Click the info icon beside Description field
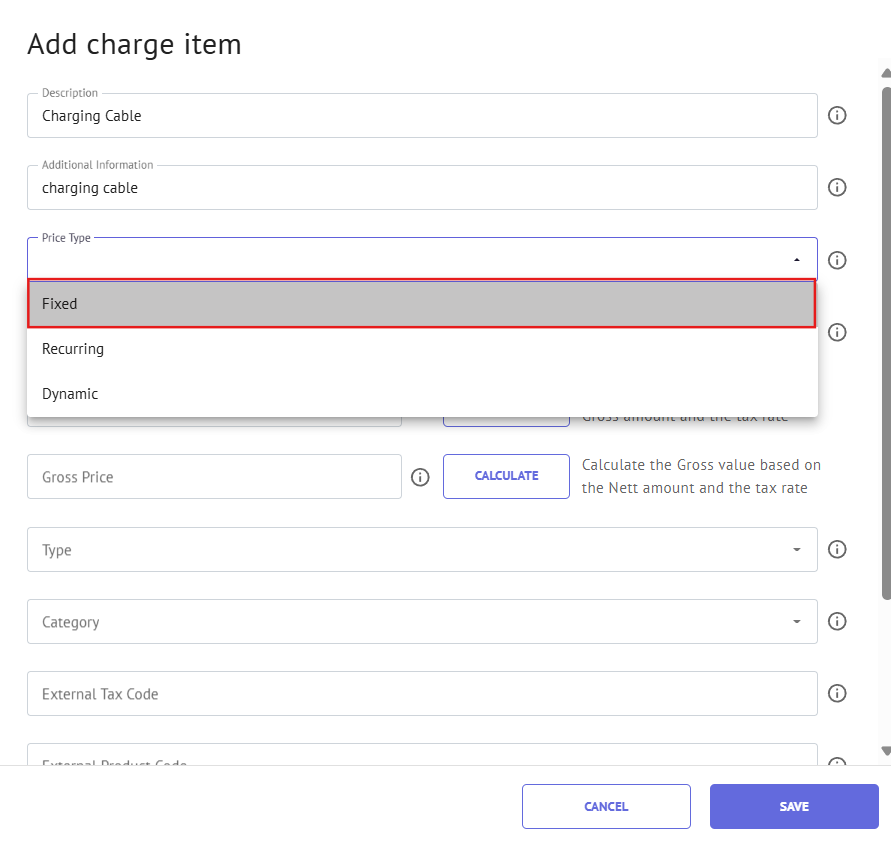Image resolution: width=891 pixels, height=843 pixels. 838,115
